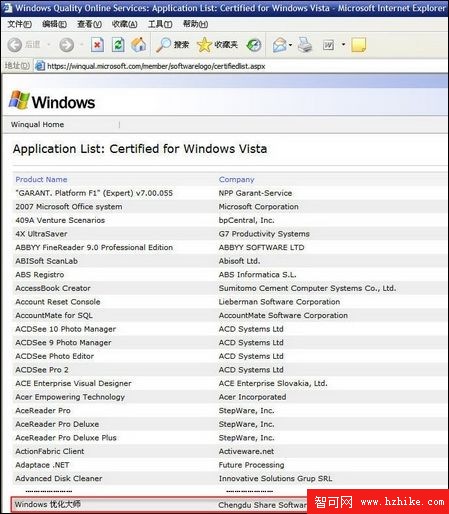Click the Edit with Word icon
Viewport: 449px width, 514px height.
click(x=328, y=45)
